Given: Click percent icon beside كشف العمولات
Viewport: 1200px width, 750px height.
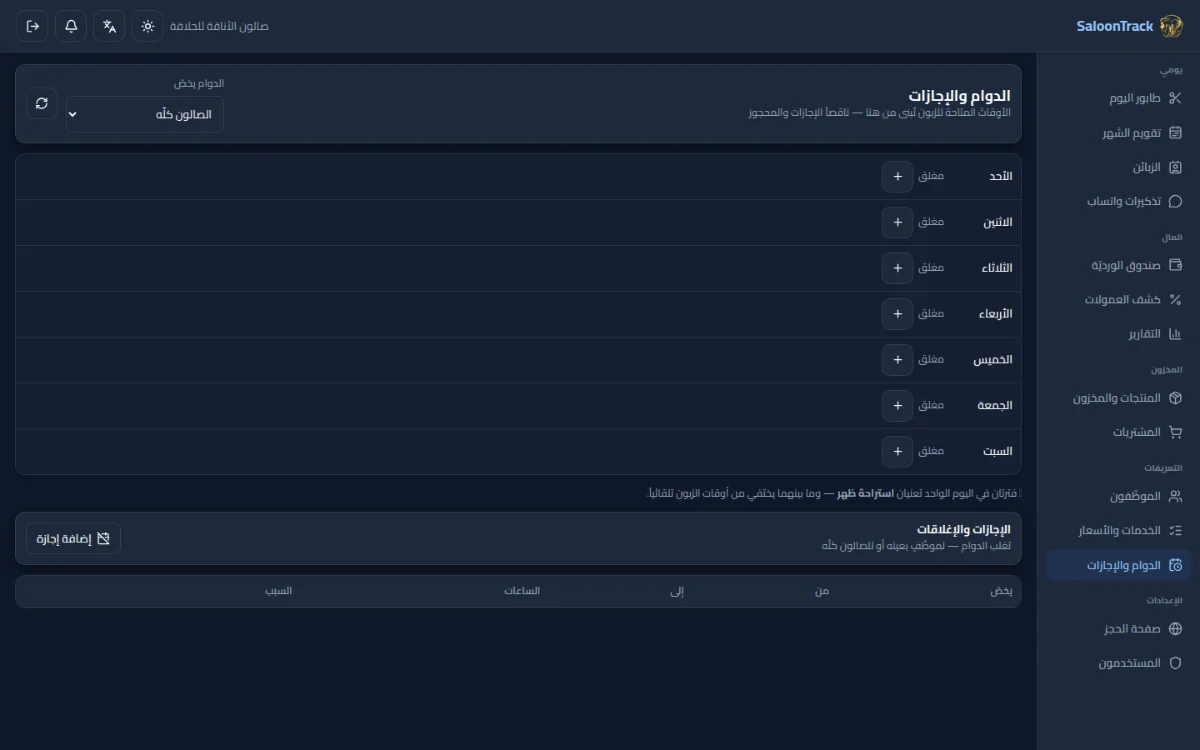Looking at the screenshot, I should pos(1175,299).
